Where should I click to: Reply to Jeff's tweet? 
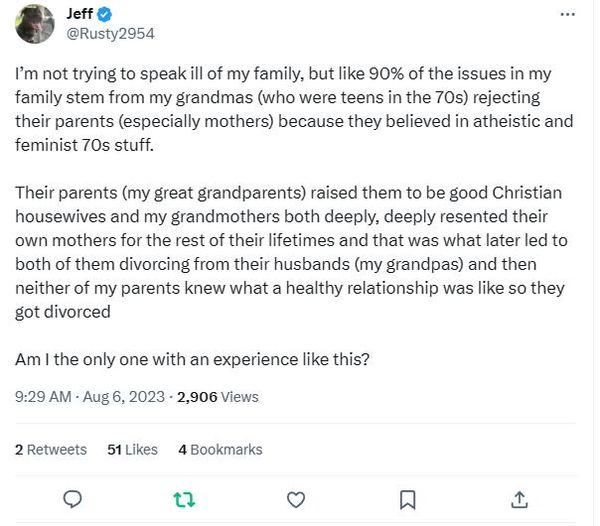pos(72,498)
